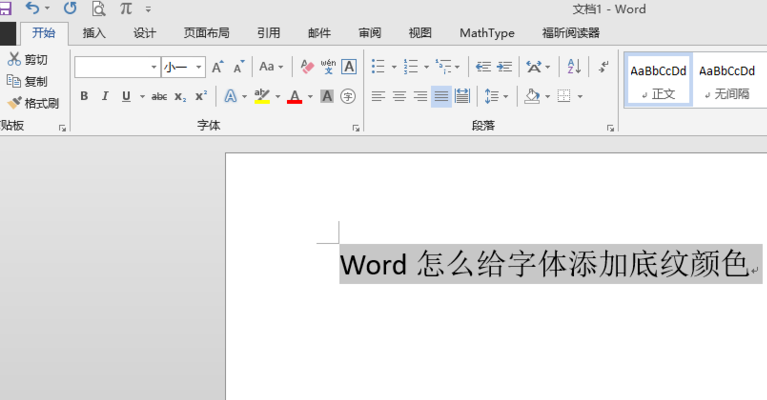
Task: Center align text
Action: [x=399, y=96]
